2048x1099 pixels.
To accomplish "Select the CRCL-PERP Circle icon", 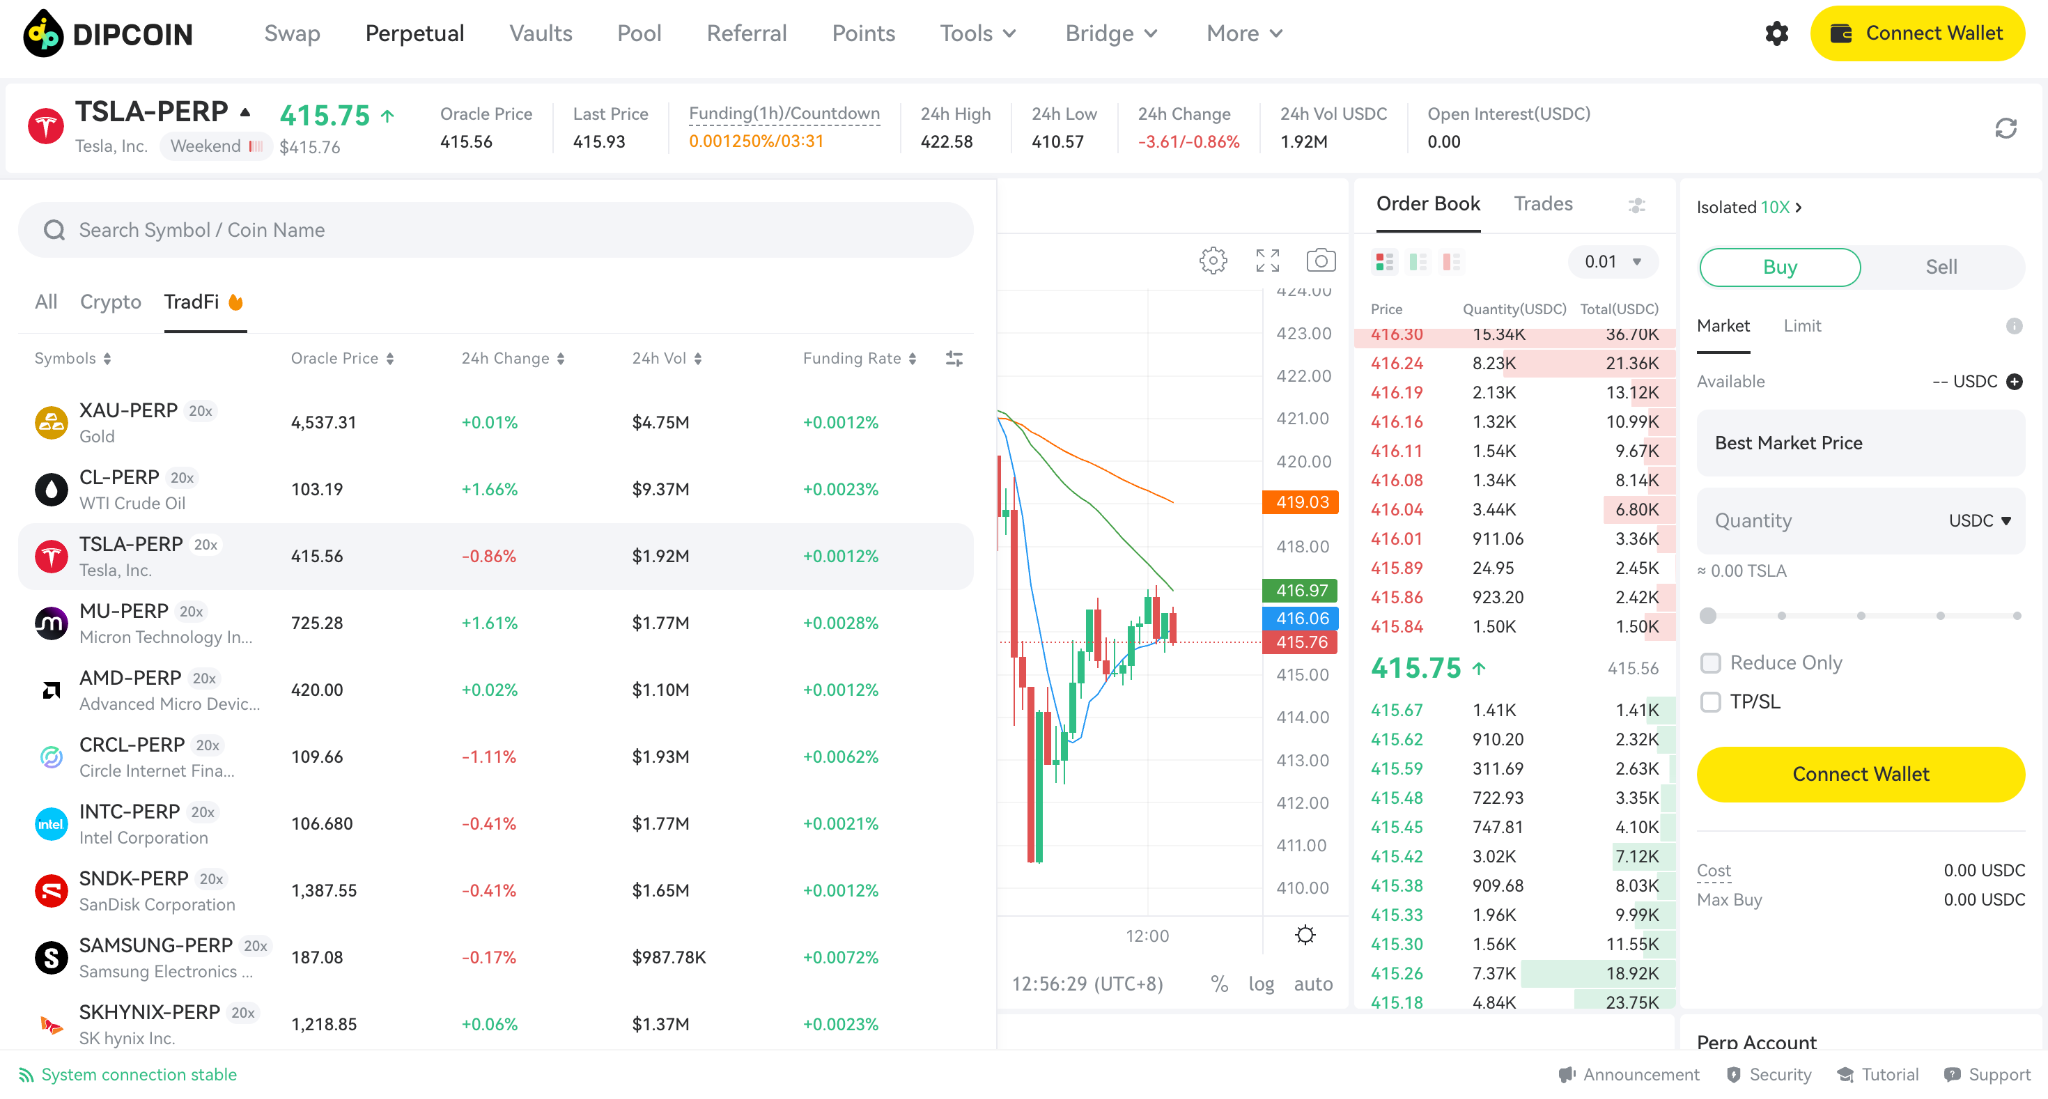I will pos(51,758).
